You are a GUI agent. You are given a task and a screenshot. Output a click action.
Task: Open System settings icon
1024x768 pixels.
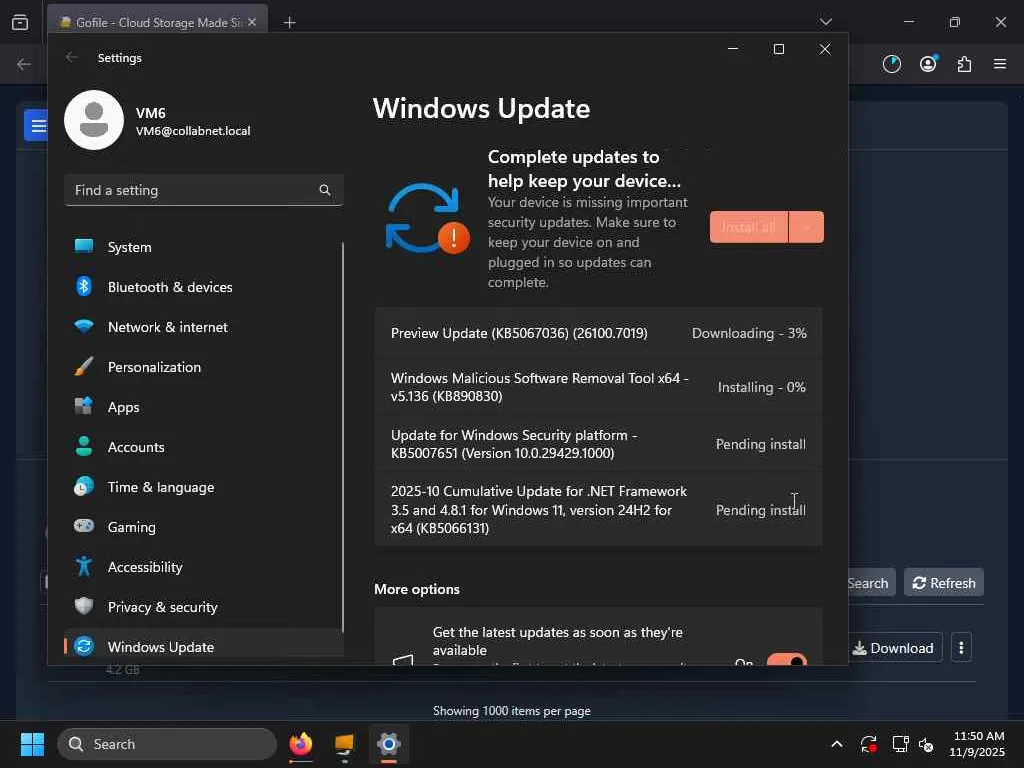(x=84, y=246)
